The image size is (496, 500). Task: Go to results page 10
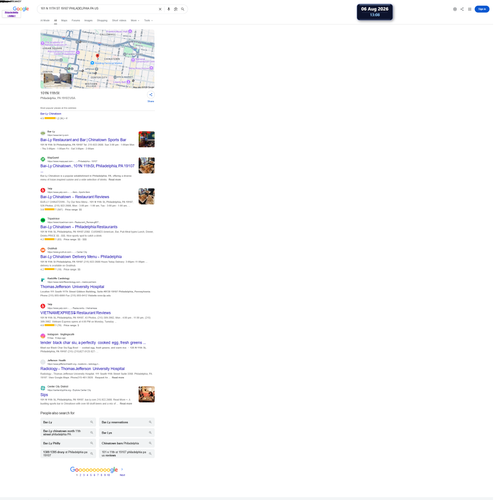(108, 475)
